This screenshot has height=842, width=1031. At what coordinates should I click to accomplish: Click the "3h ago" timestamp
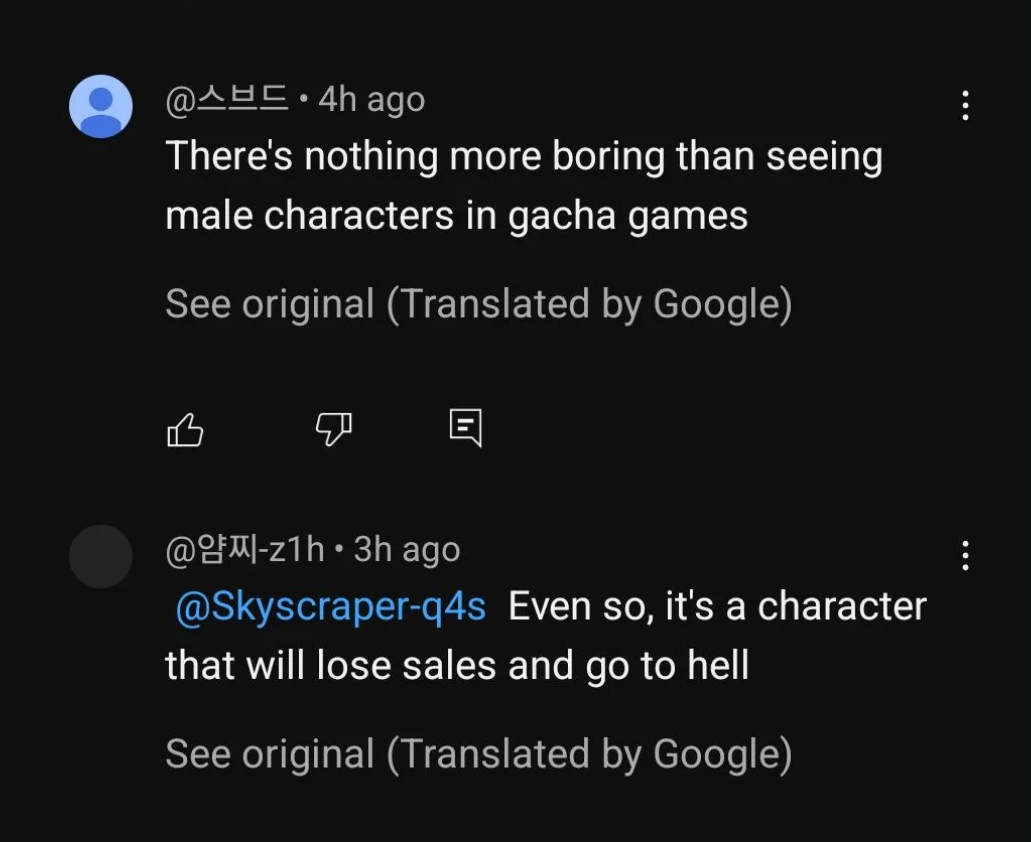pos(407,549)
